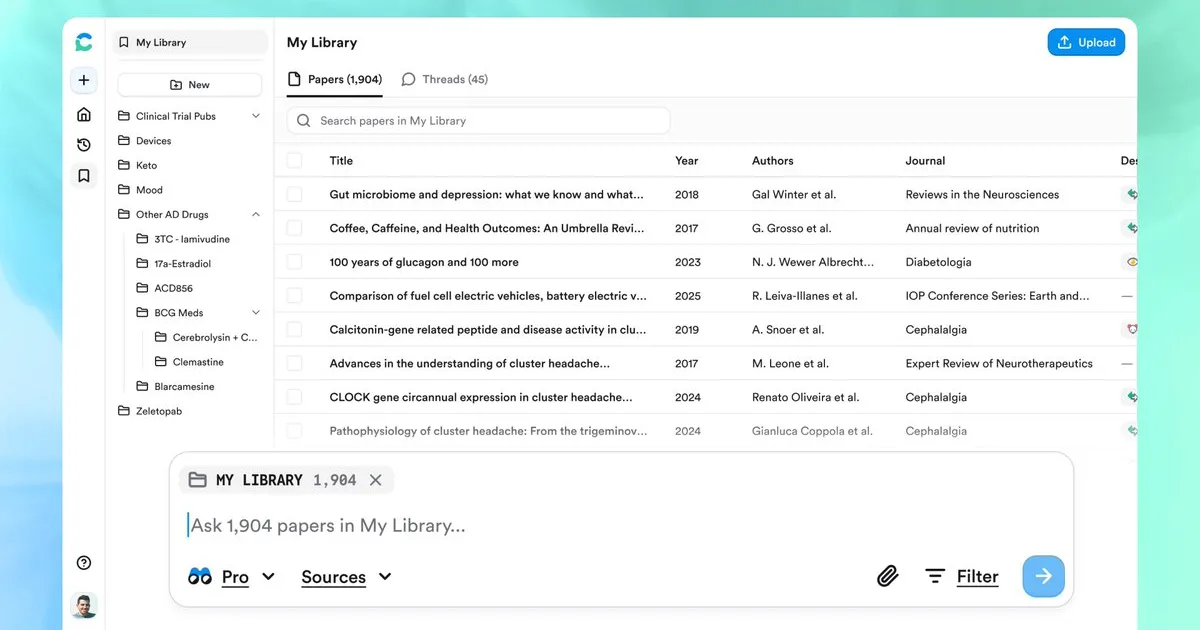Check the 100 years of glucagon row
Image resolution: width=1200 pixels, height=630 pixels.
point(294,262)
